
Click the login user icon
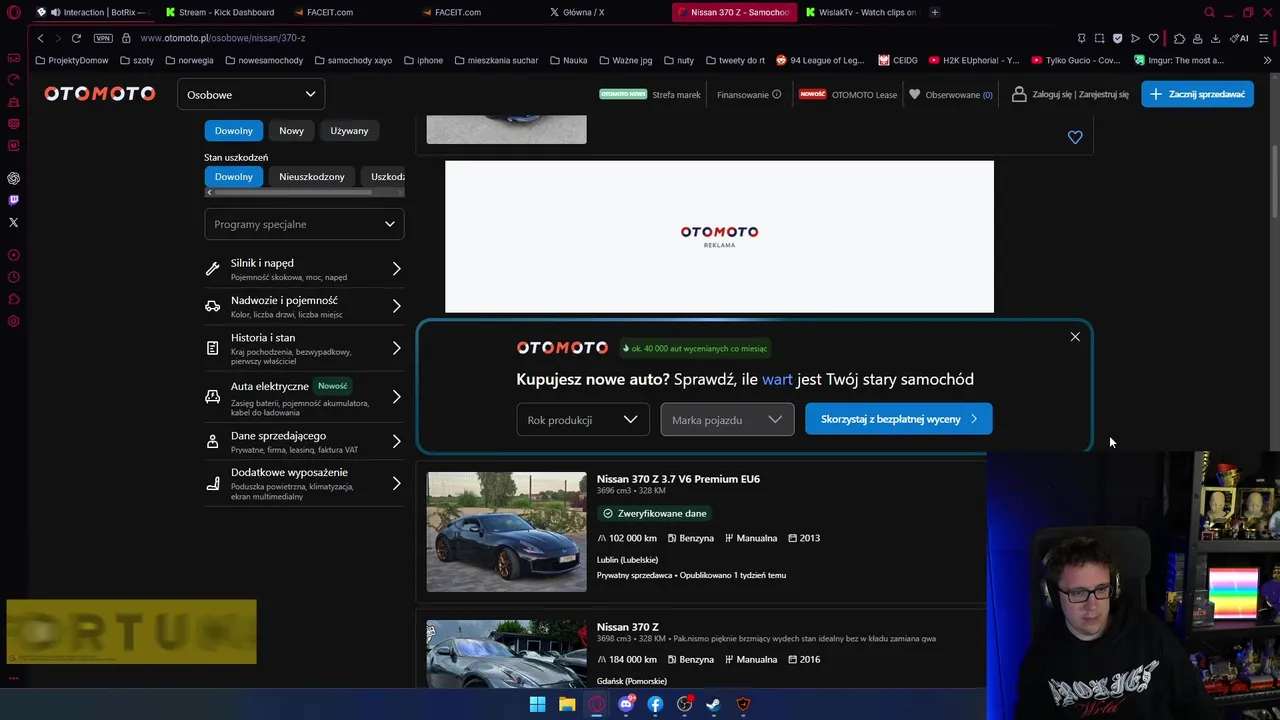coord(1019,94)
